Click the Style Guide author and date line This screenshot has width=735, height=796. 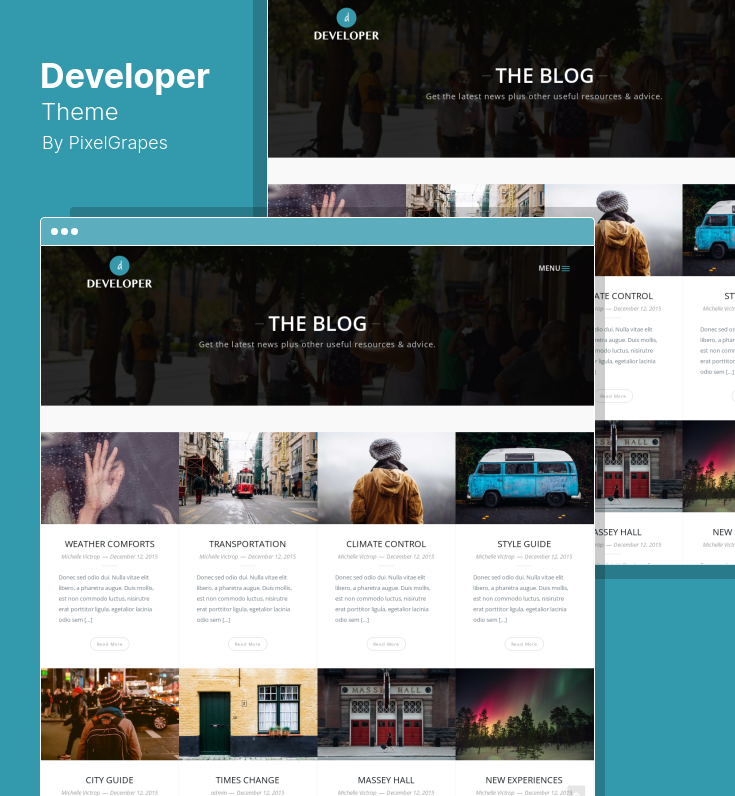coord(524,556)
